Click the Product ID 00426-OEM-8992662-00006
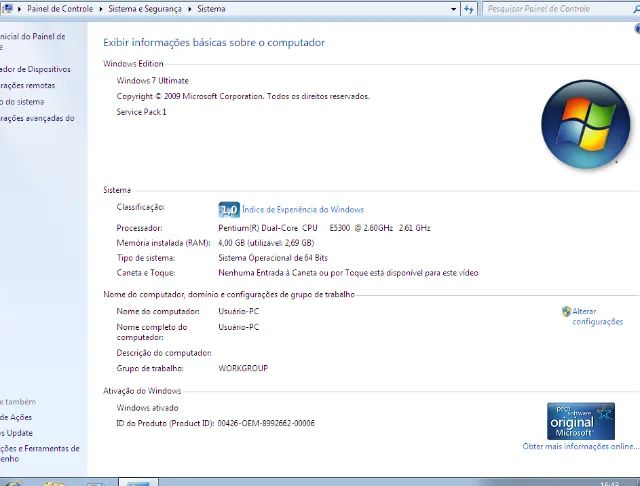This screenshot has width=640, height=486. coord(266,423)
